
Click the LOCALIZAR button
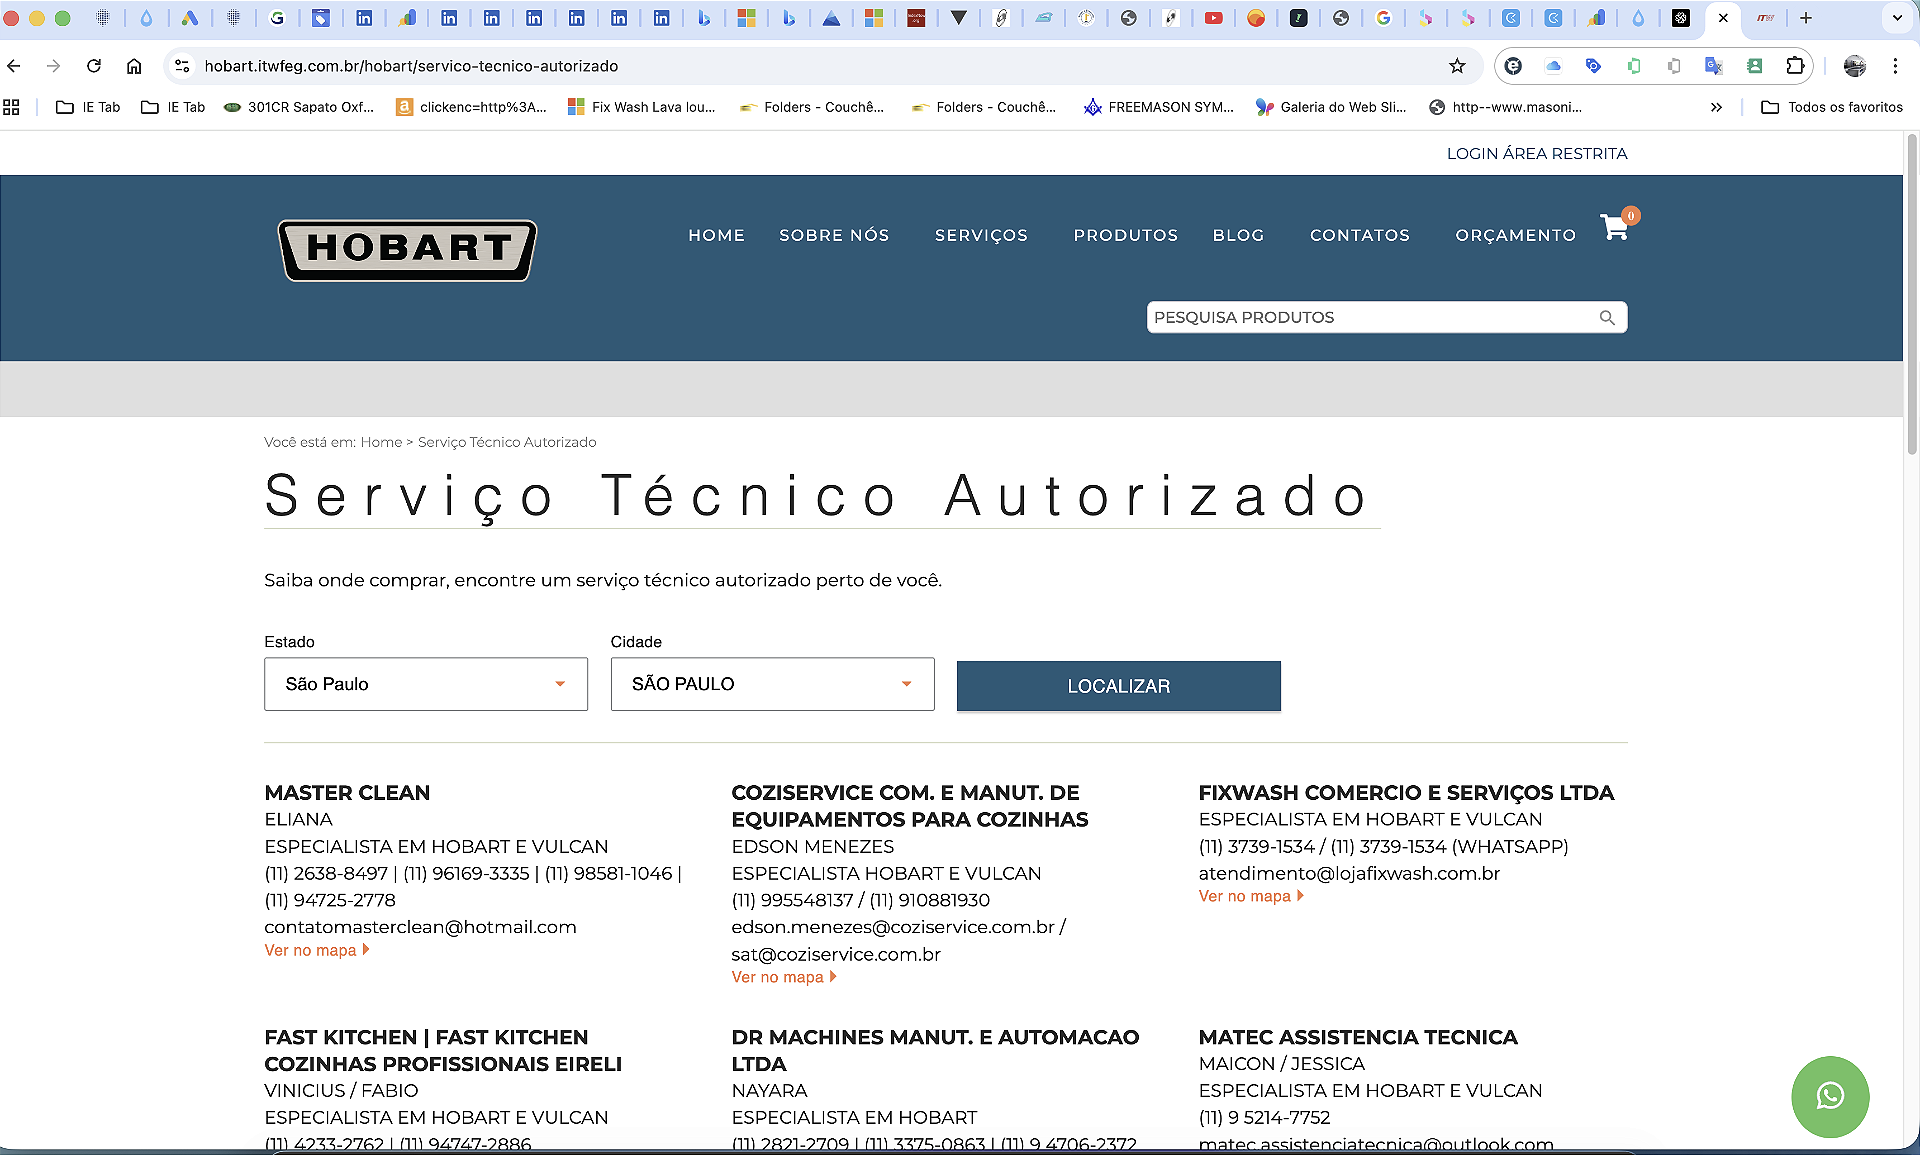(1118, 686)
